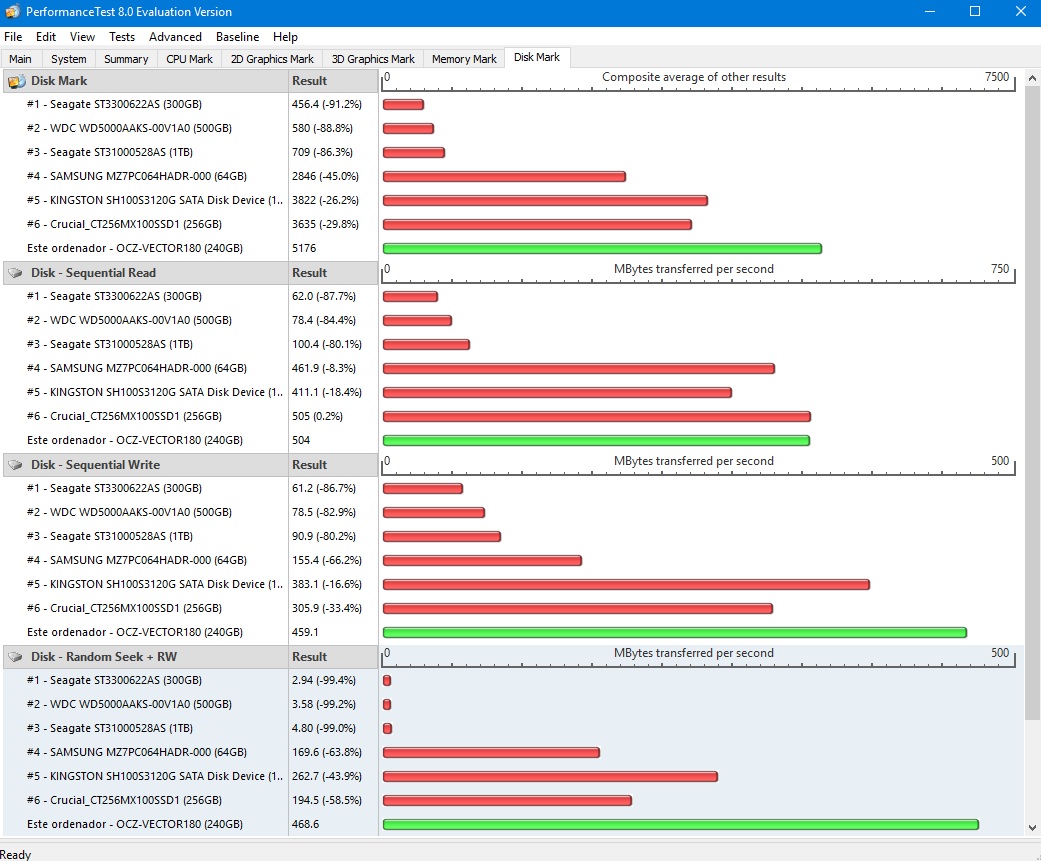
Task: Click the scroll up arrow of the vertical scrollbar
Action: click(x=1033, y=77)
